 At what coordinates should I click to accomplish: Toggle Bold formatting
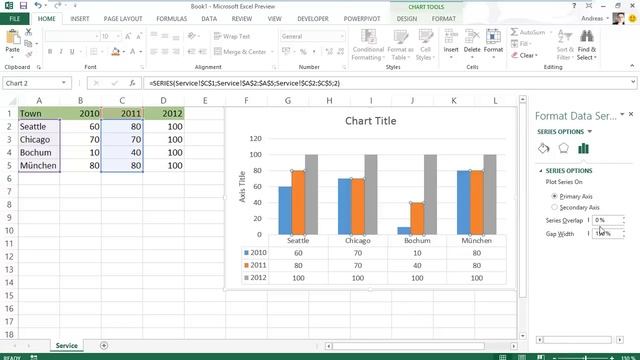coord(50,52)
